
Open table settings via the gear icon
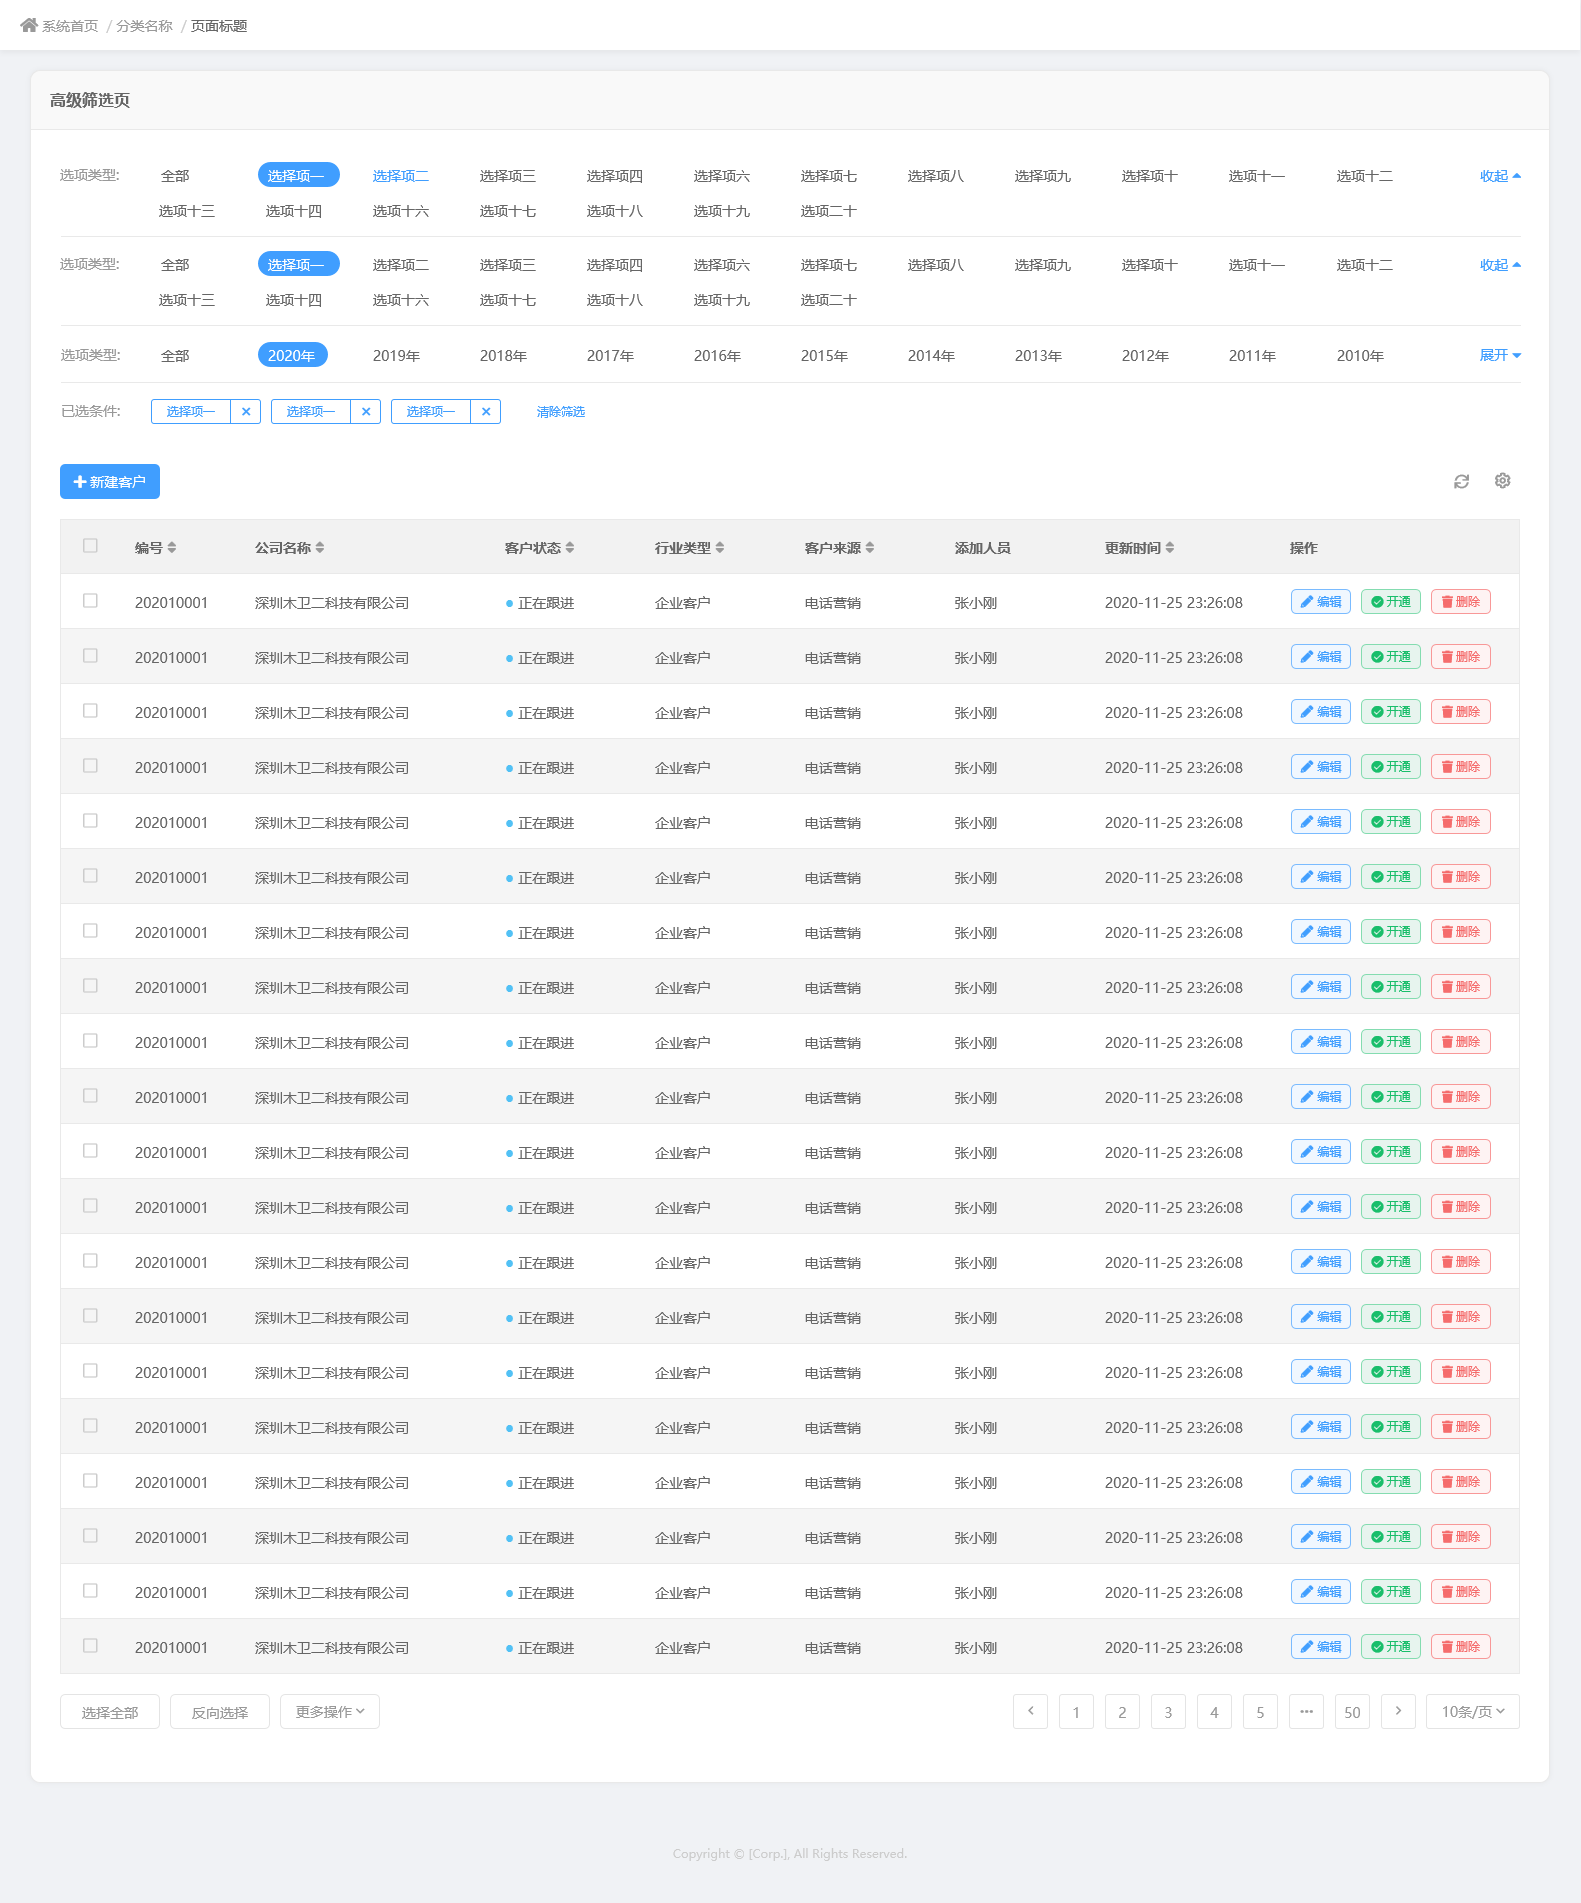[x=1502, y=481]
